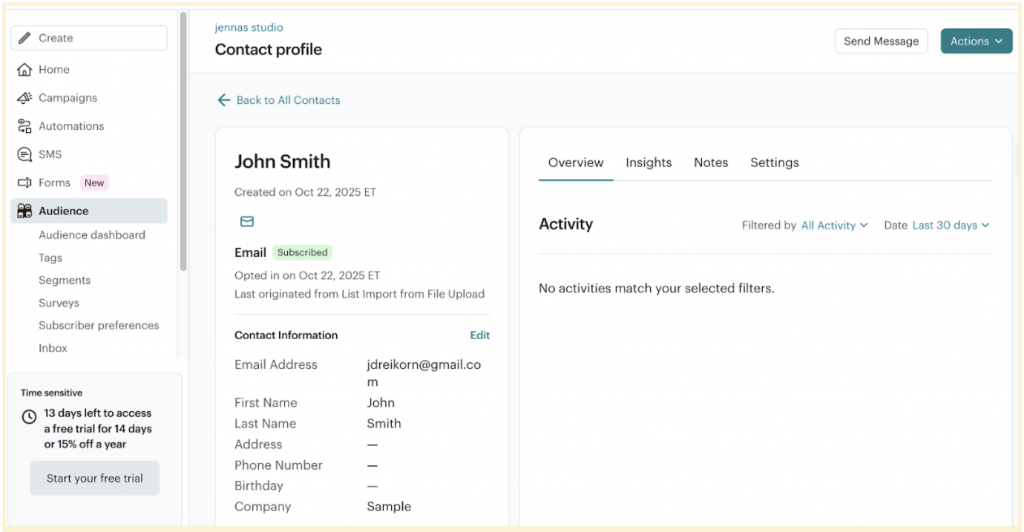Select Audience in the sidebar
Image resolution: width=1024 pixels, height=532 pixels.
pos(89,211)
